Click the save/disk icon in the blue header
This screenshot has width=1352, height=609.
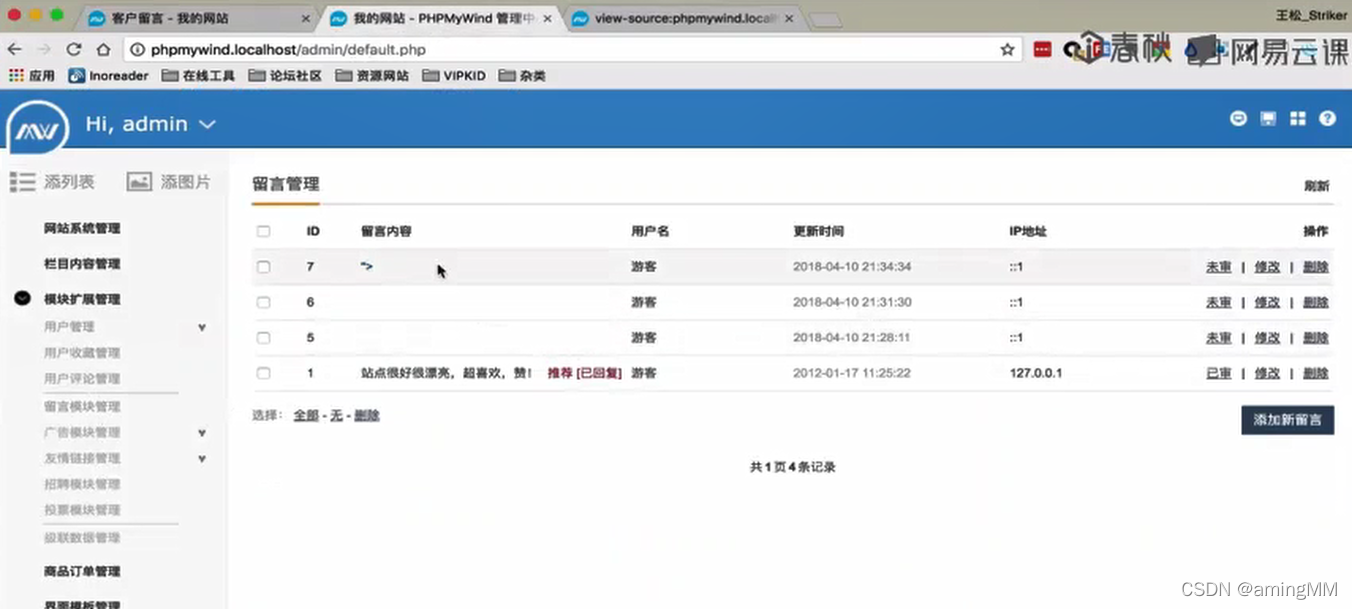(1268, 118)
